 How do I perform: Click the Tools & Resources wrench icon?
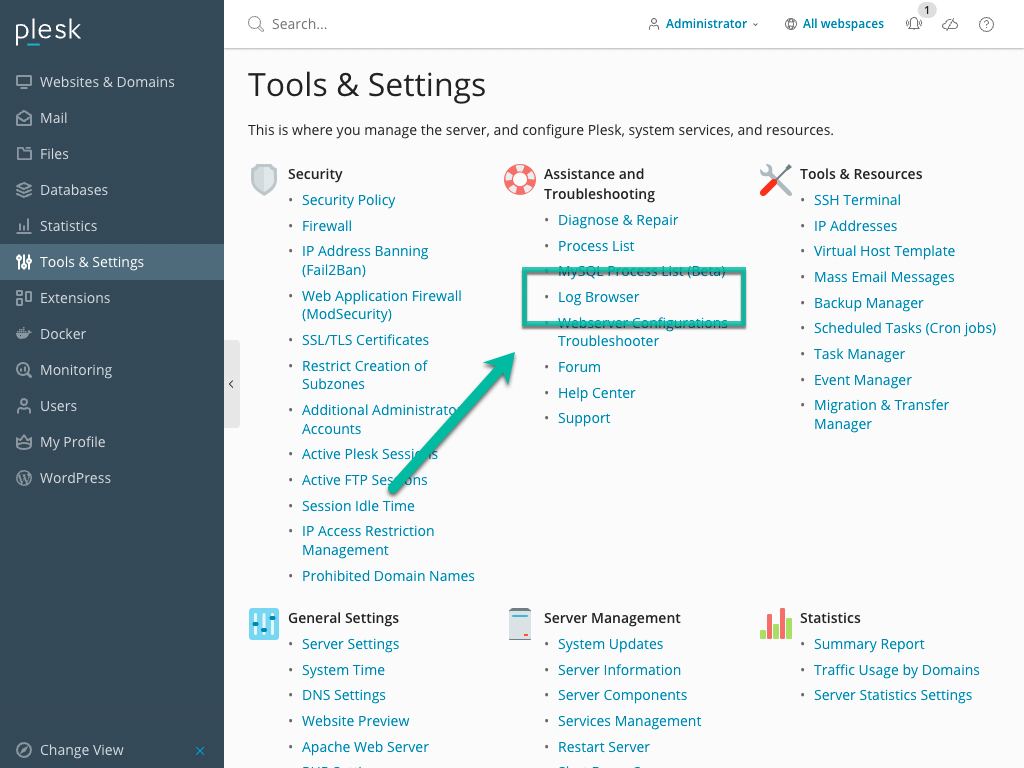(776, 180)
